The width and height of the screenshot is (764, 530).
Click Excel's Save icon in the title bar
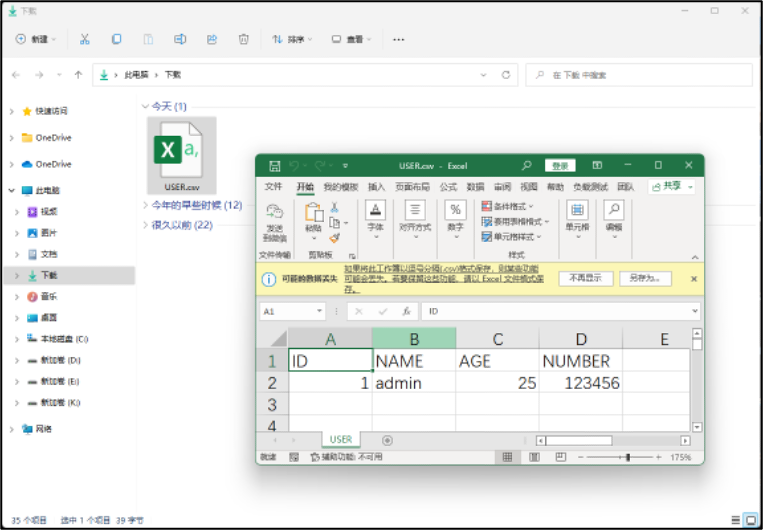click(x=275, y=166)
